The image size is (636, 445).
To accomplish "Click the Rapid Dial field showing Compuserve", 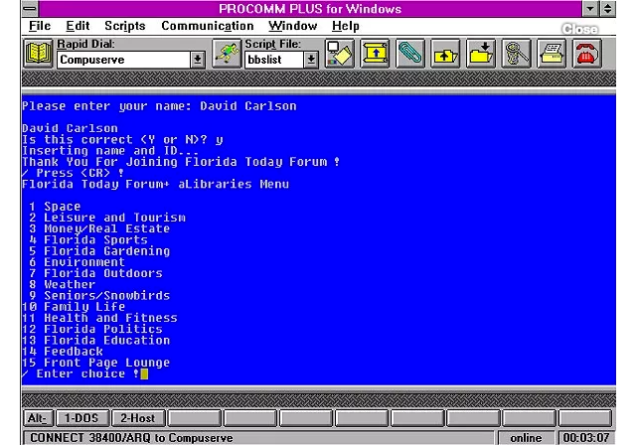I will (x=124, y=60).
